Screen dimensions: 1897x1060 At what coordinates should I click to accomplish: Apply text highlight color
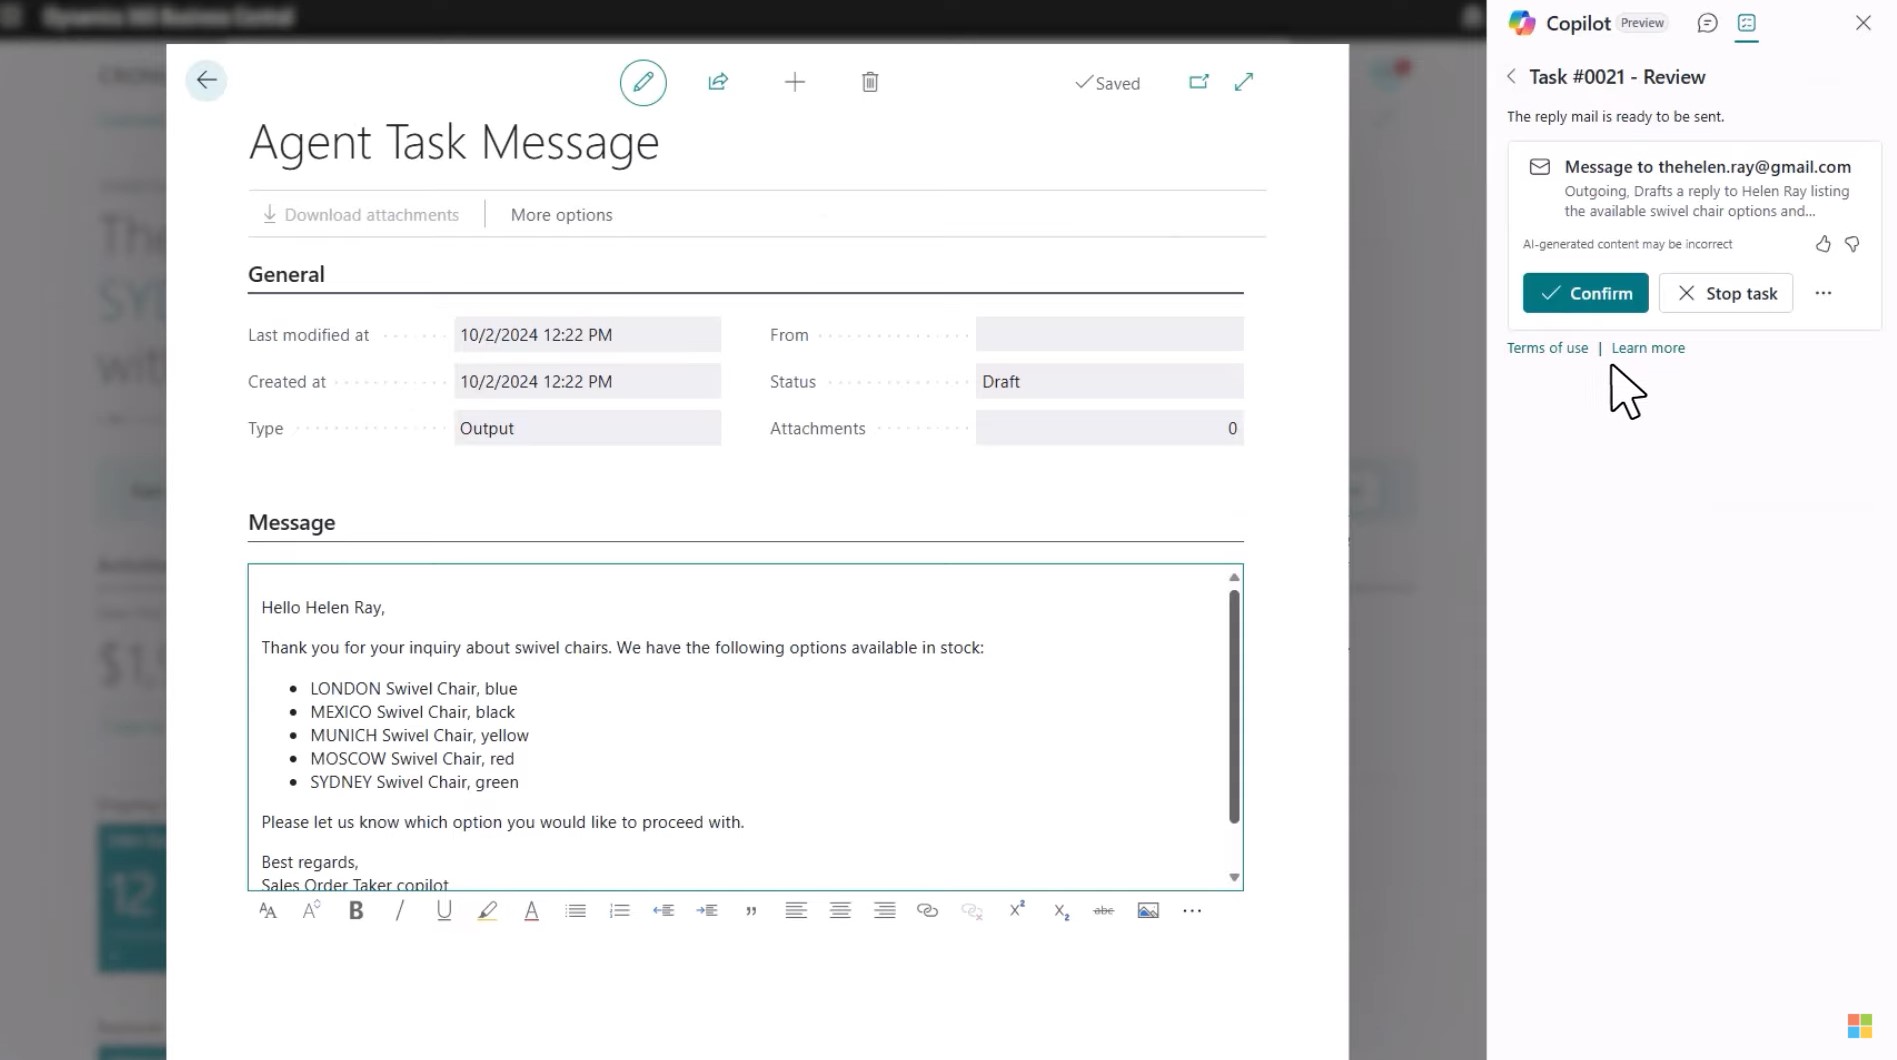tap(488, 911)
